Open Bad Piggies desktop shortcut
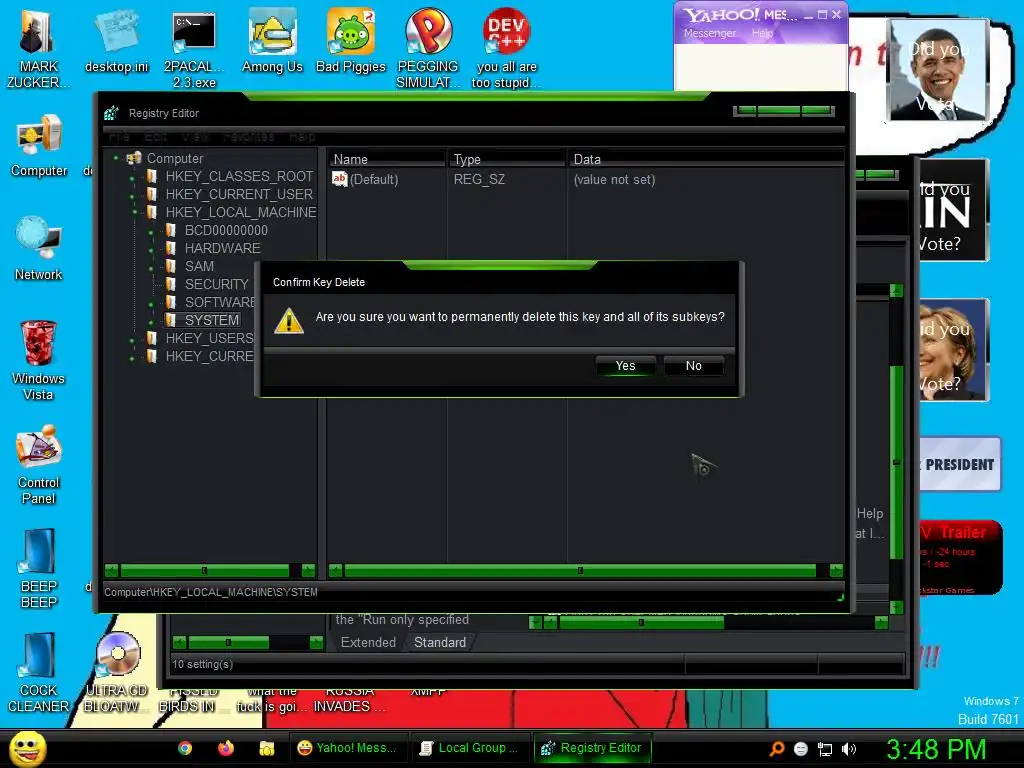The height and width of the screenshot is (768, 1024). coord(351,42)
